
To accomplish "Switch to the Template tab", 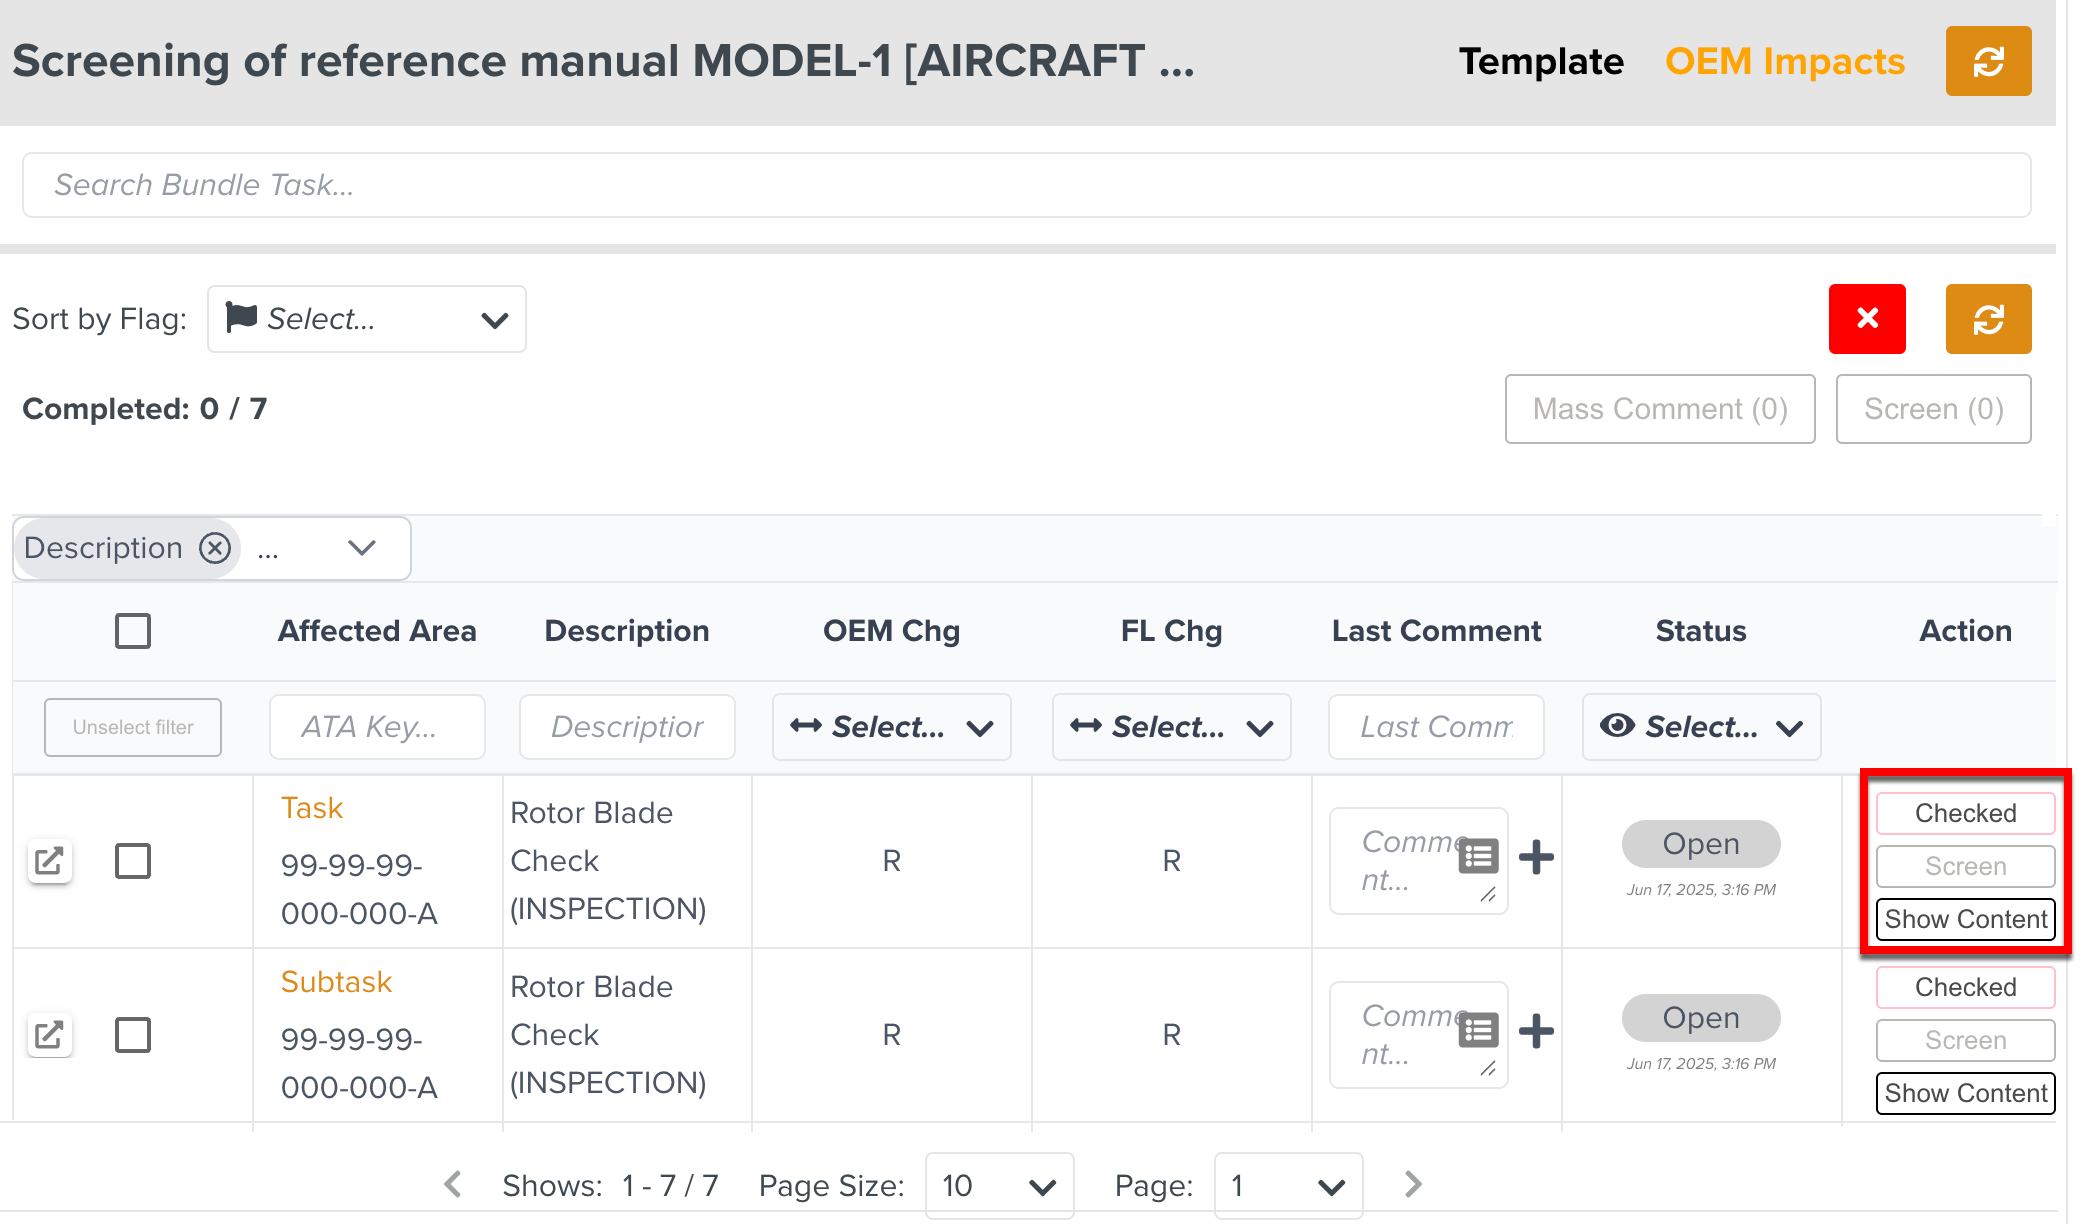I will pos(1540,62).
